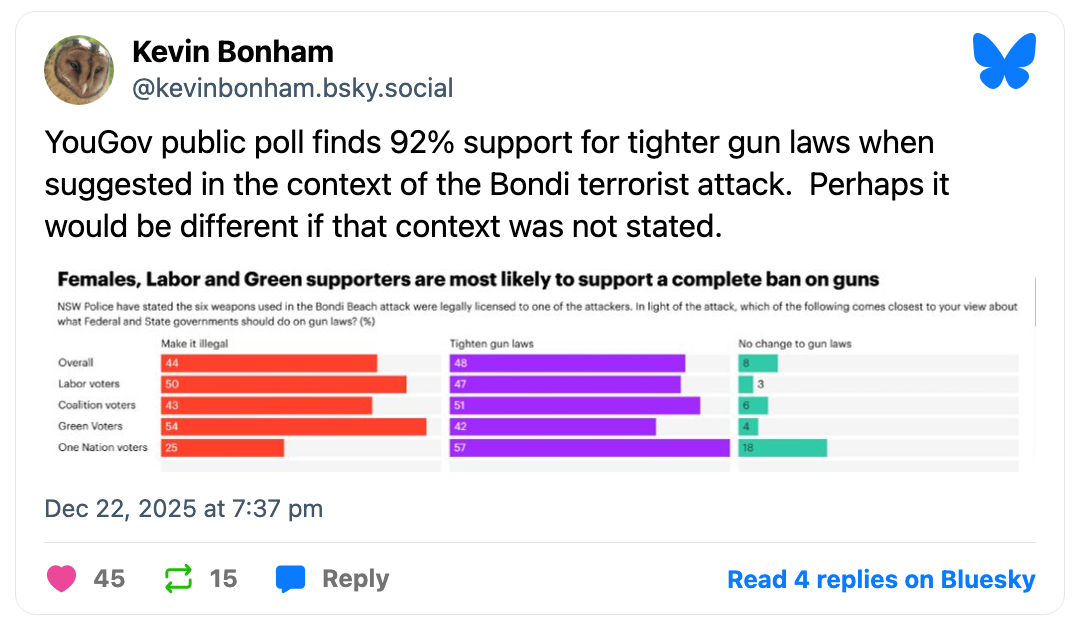Click the like count of 45
Screen dimensions: 1078x626
(109, 579)
